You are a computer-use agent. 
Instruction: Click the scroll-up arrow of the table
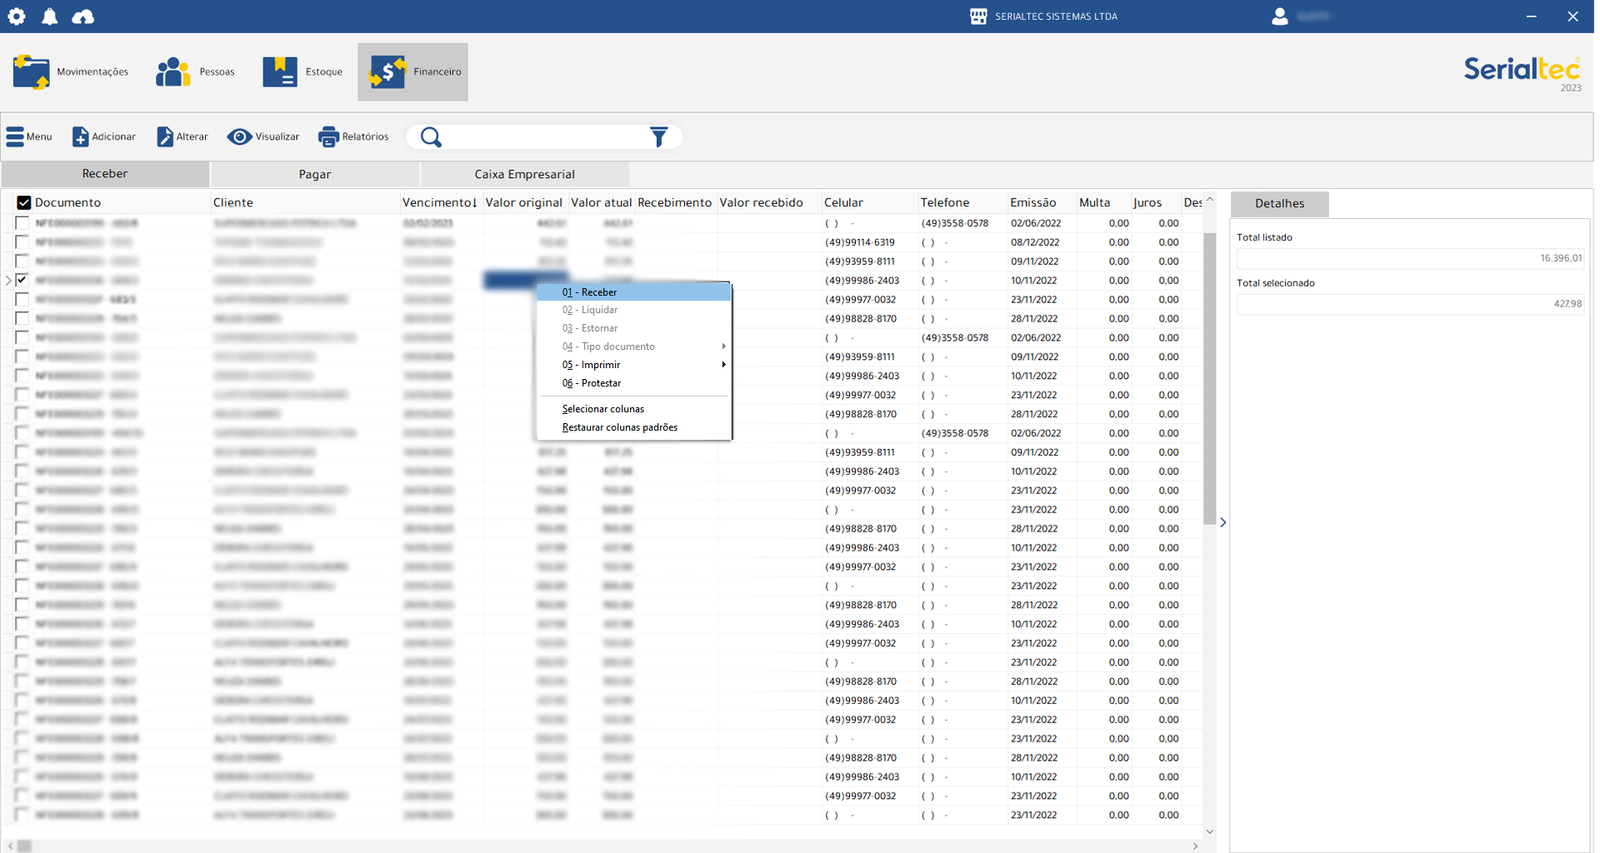1209,200
